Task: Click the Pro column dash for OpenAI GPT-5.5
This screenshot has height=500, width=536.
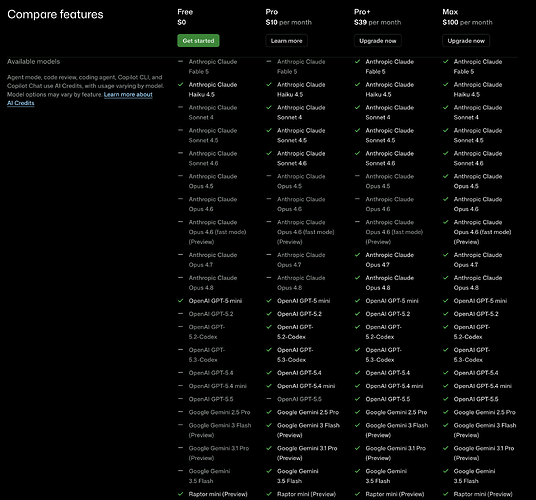Action: (269, 399)
